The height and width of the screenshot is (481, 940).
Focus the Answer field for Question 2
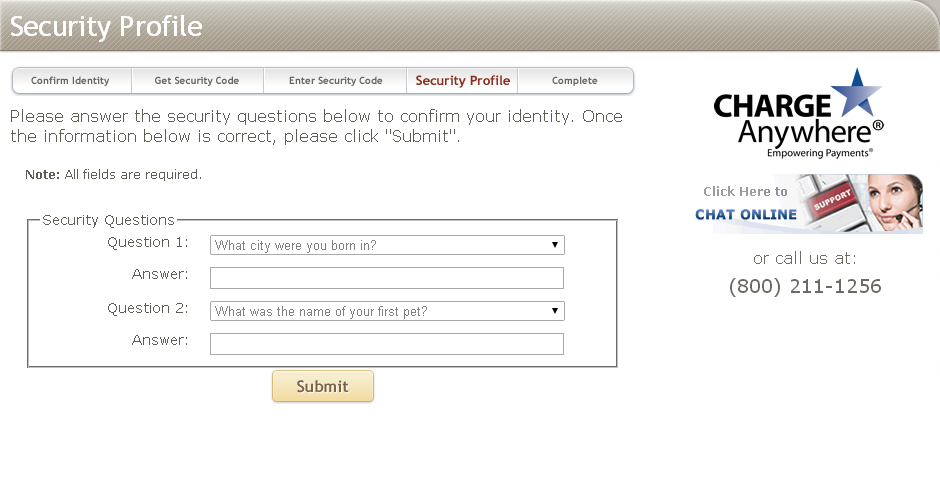tap(386, 344)
